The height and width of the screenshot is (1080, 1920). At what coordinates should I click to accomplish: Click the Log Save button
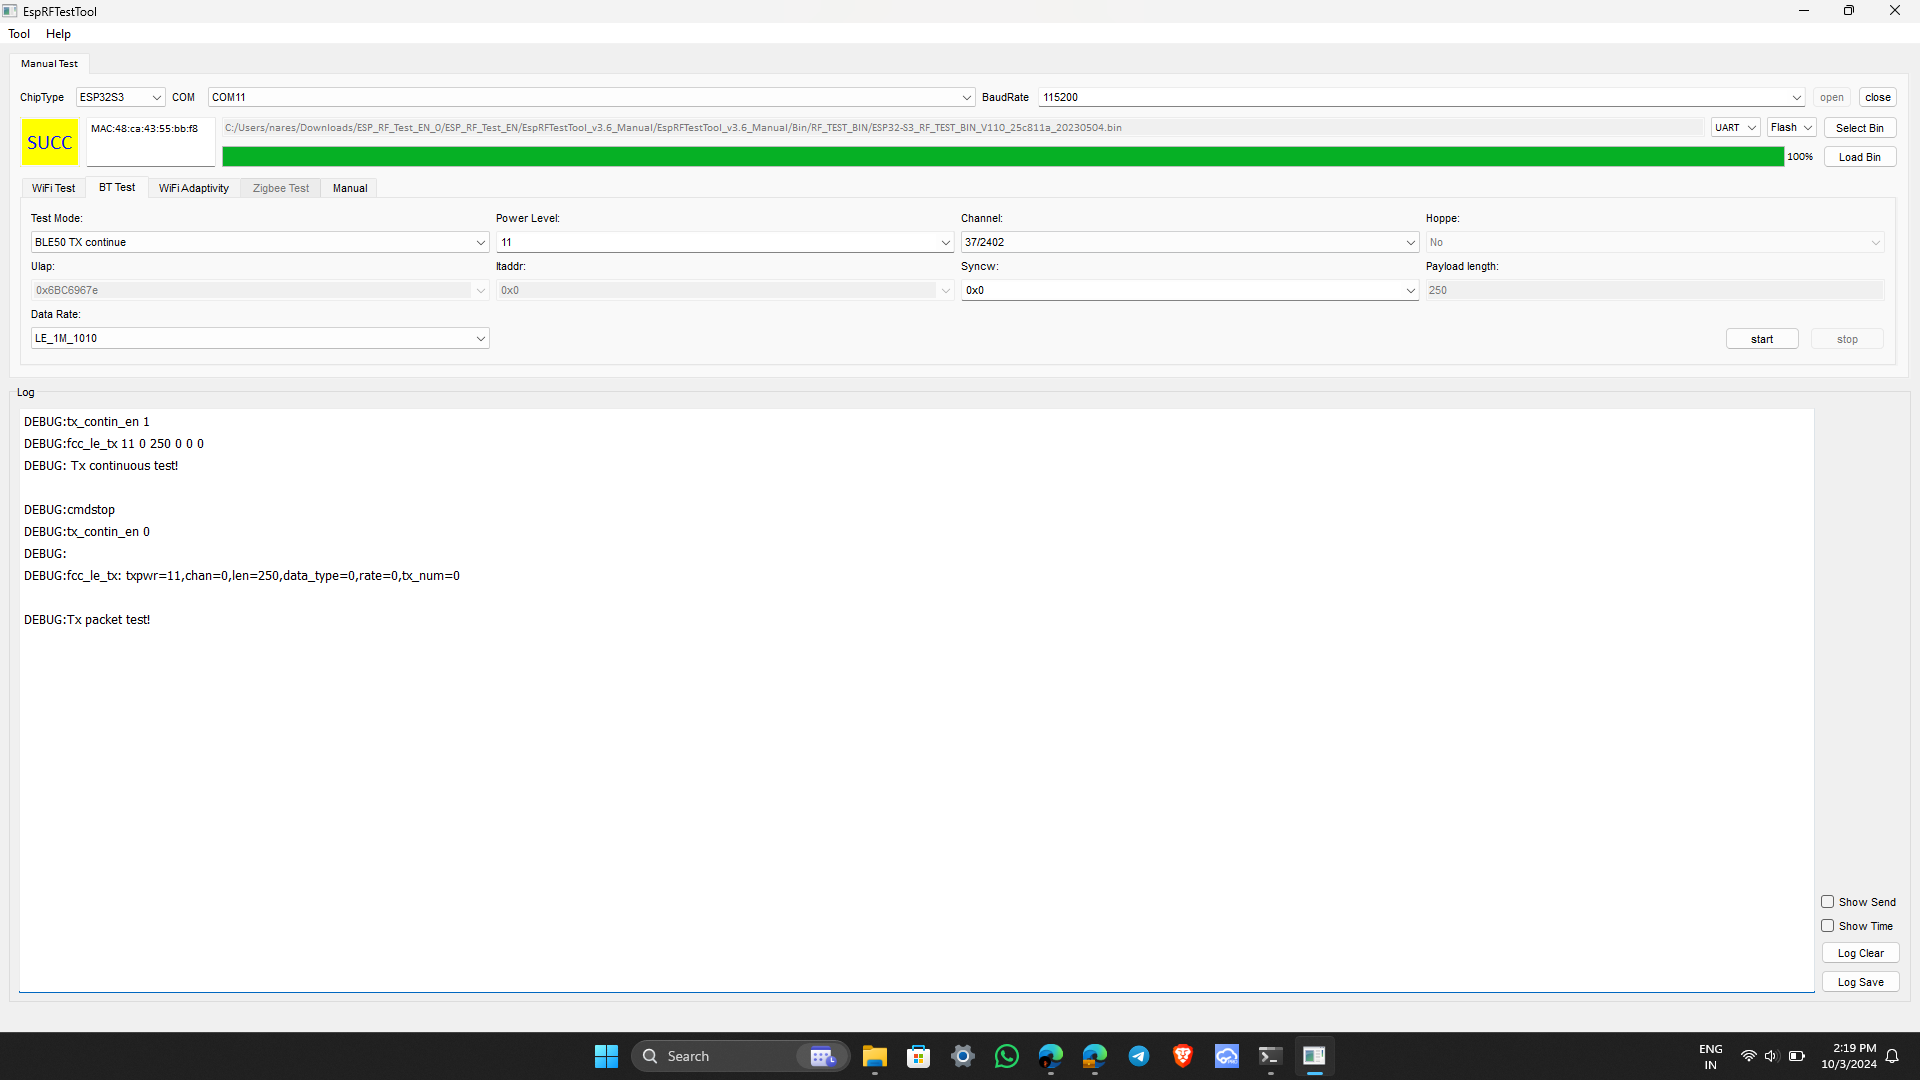(x=1861, y=982)
